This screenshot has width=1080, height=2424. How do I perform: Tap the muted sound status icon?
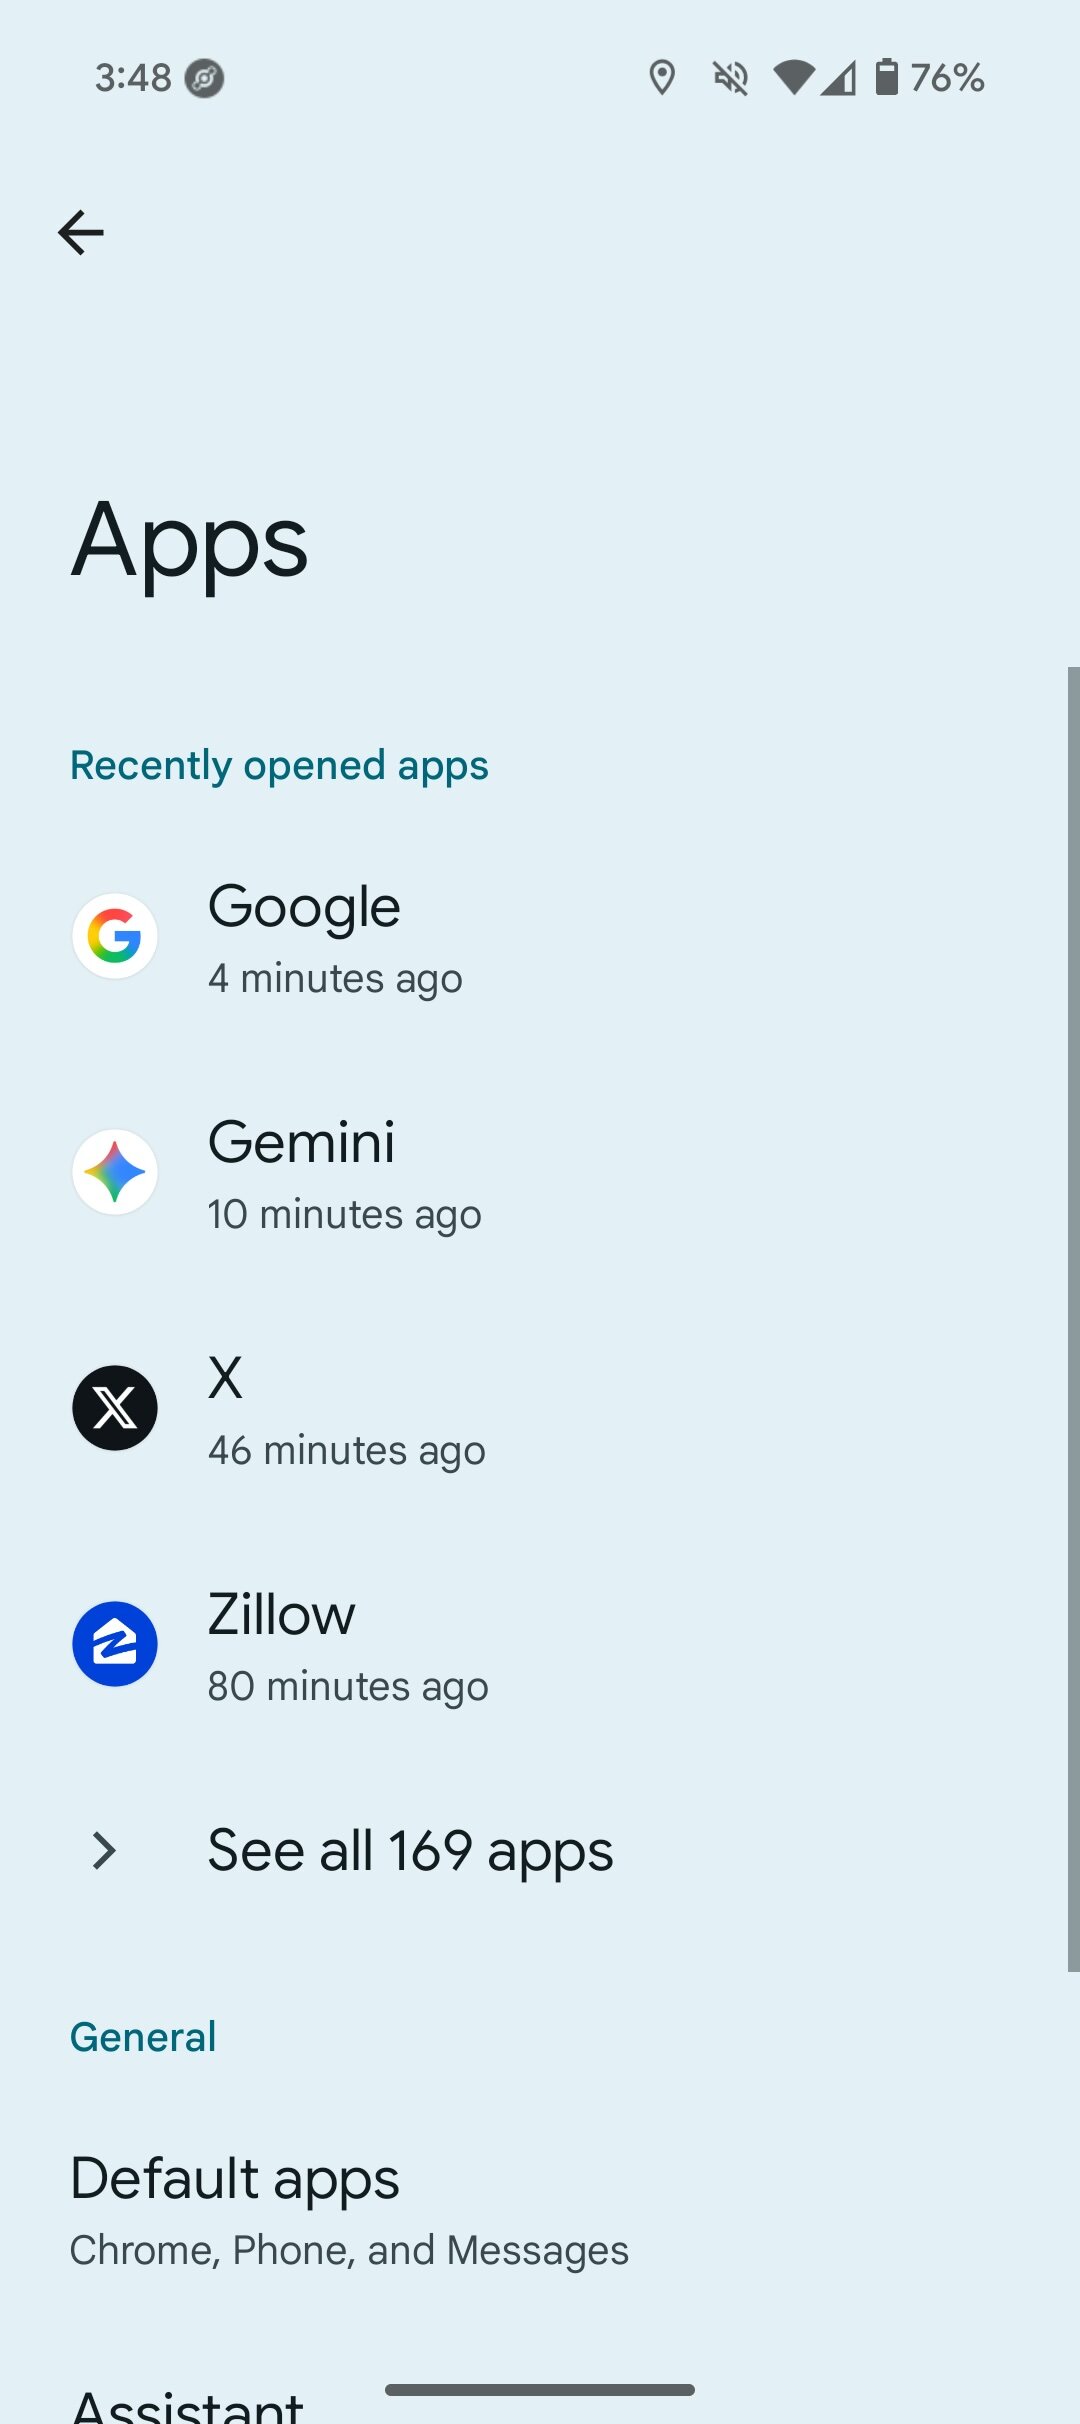pos(731,77)
